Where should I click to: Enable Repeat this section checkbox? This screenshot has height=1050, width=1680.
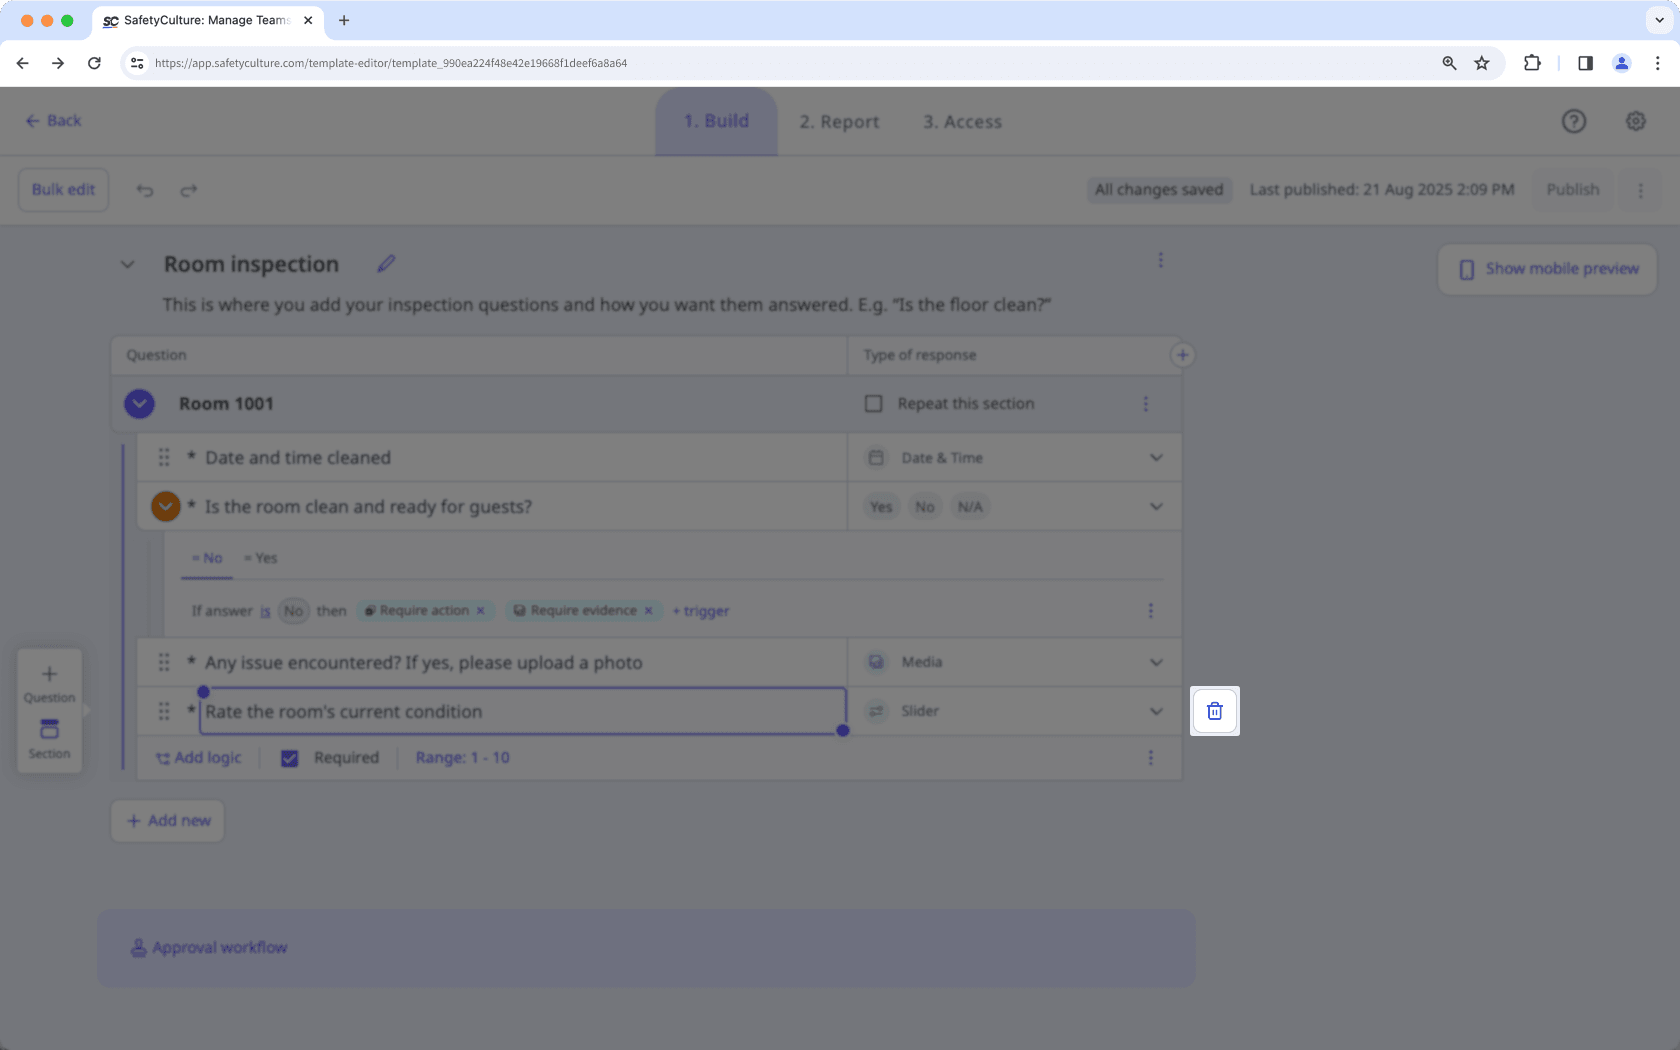coord(873,403)
